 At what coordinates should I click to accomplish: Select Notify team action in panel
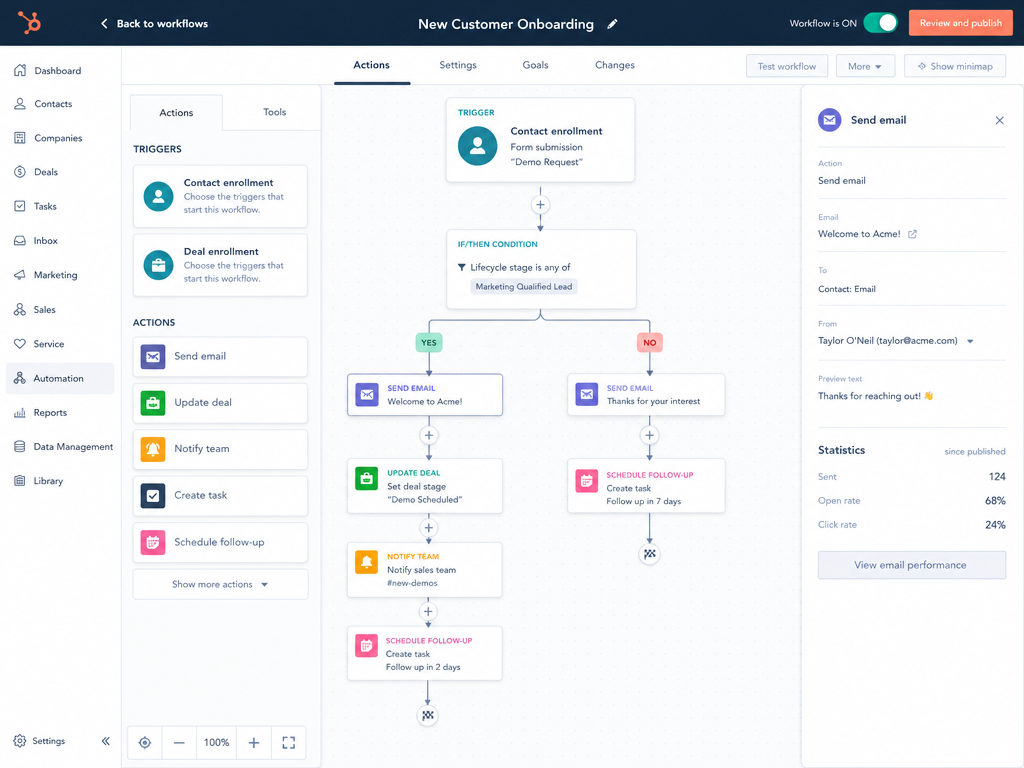click(220, 449)
